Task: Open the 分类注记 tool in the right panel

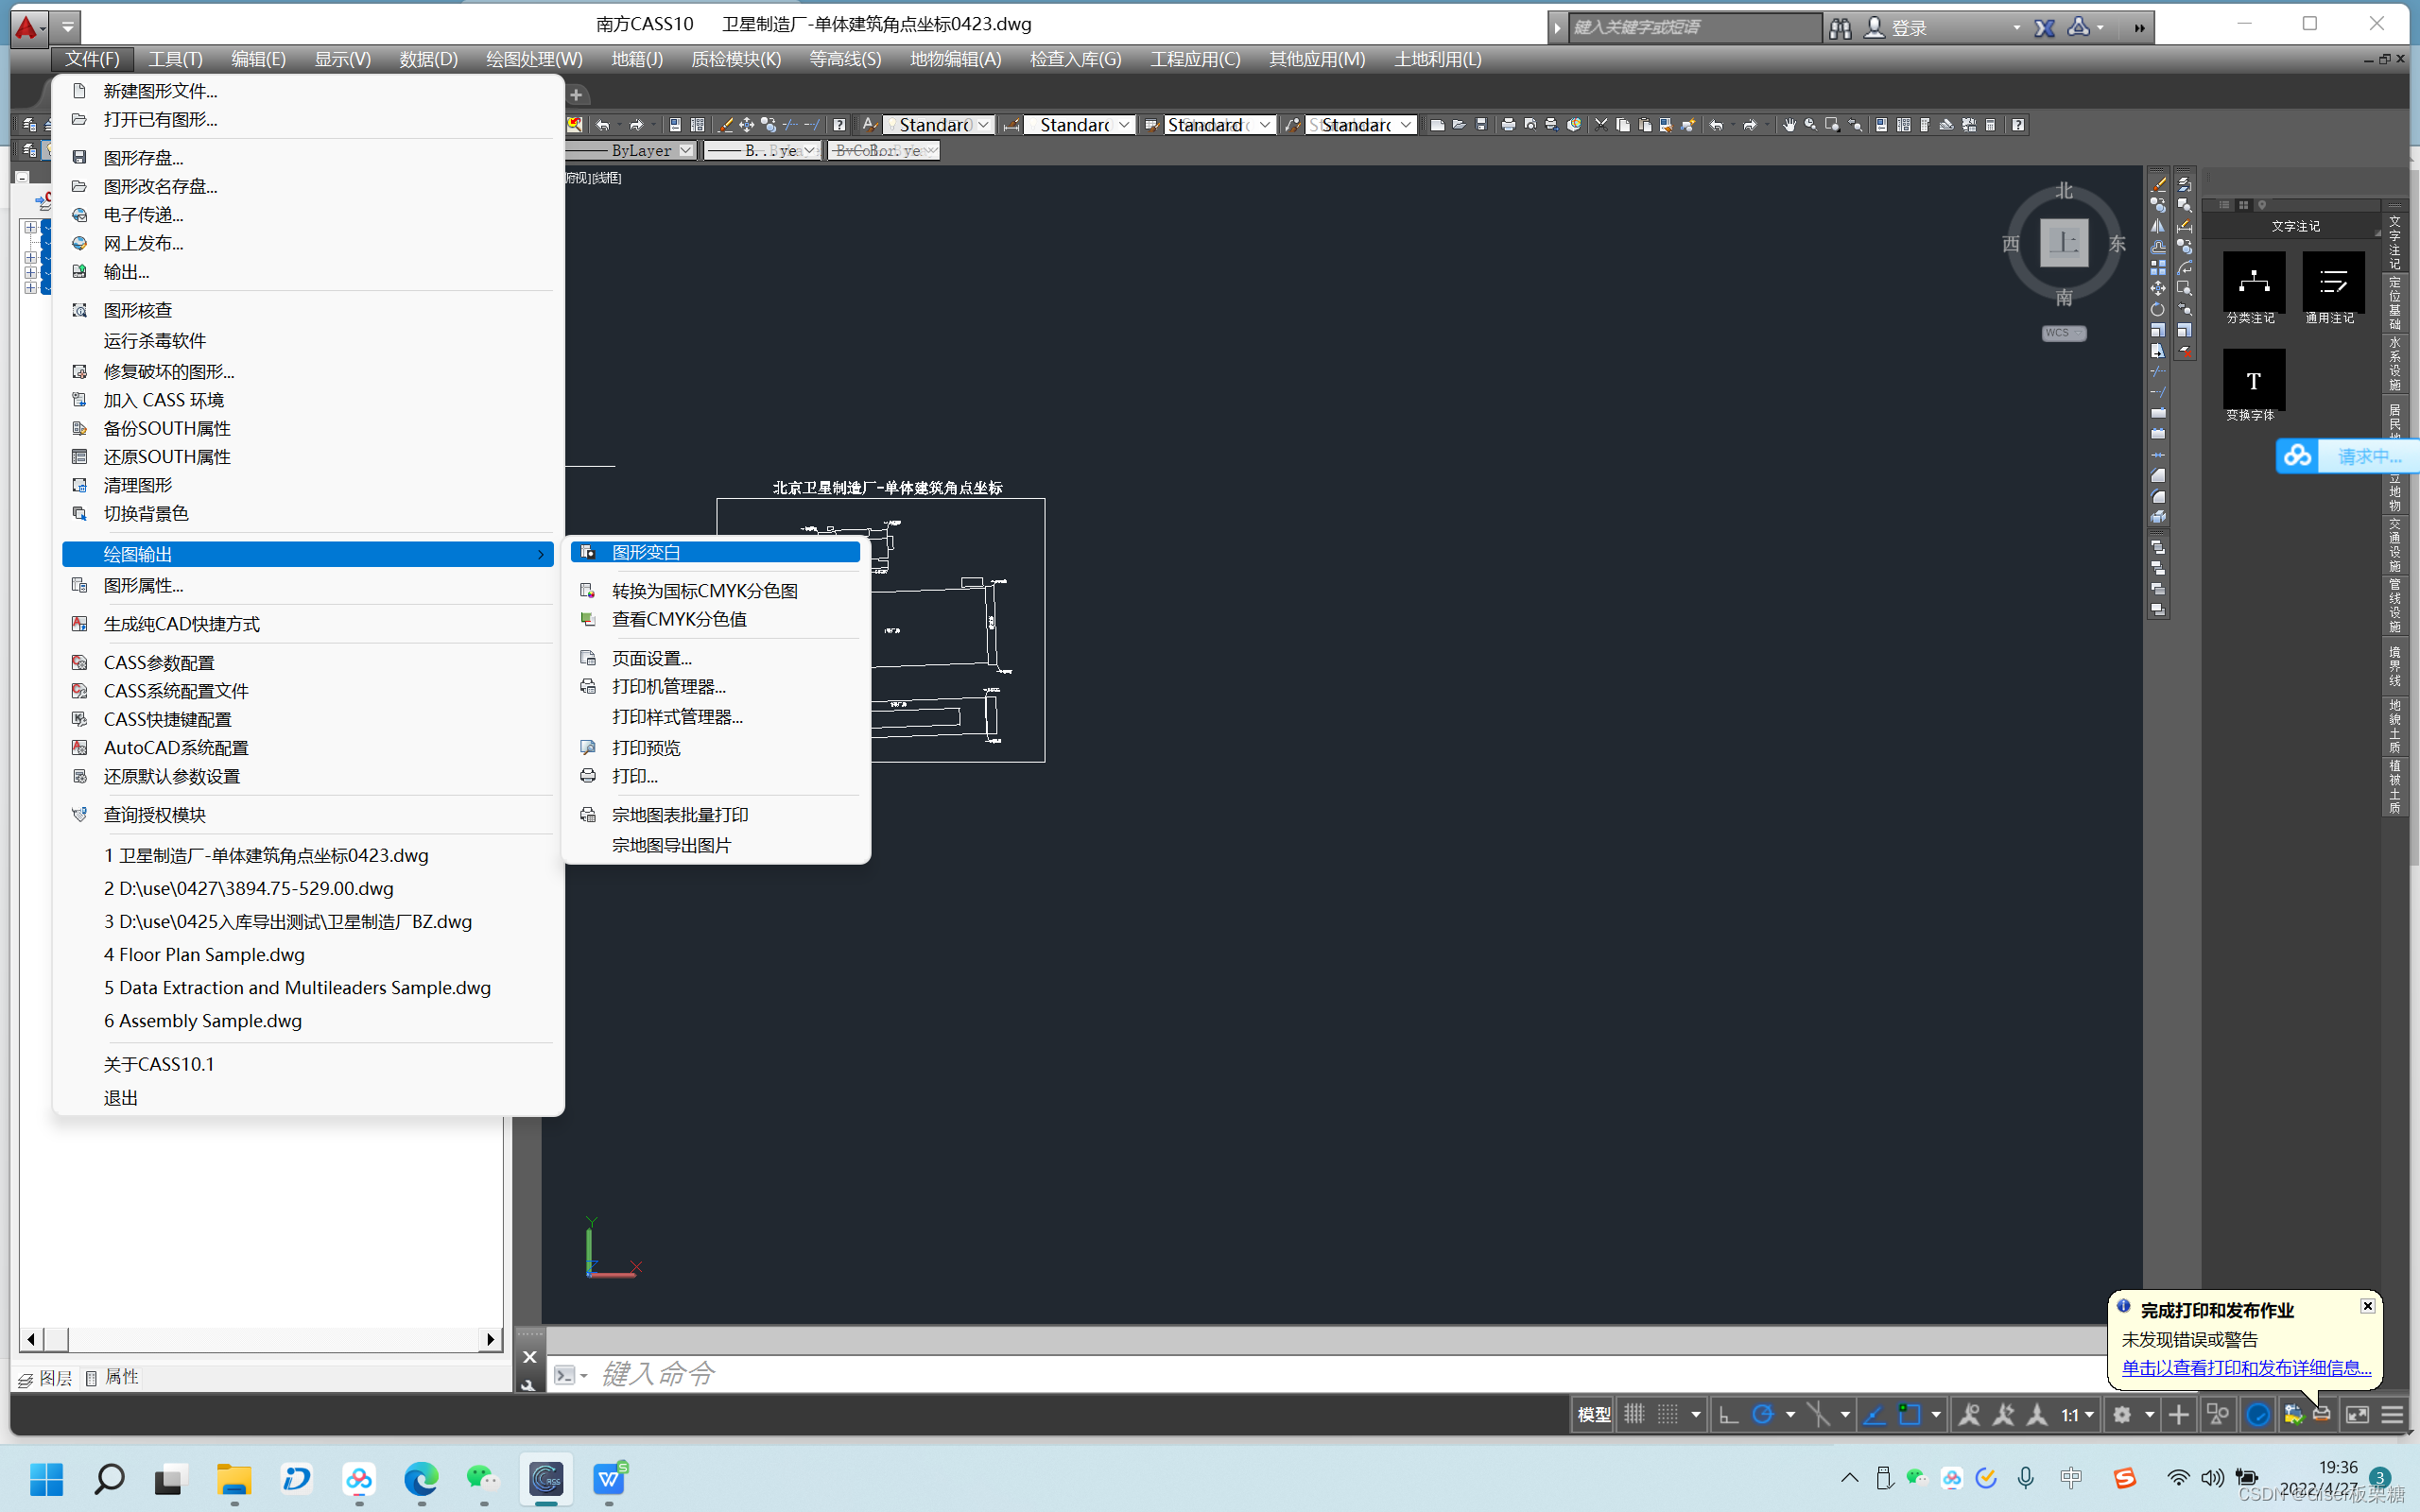Action: pos(2253,283)
